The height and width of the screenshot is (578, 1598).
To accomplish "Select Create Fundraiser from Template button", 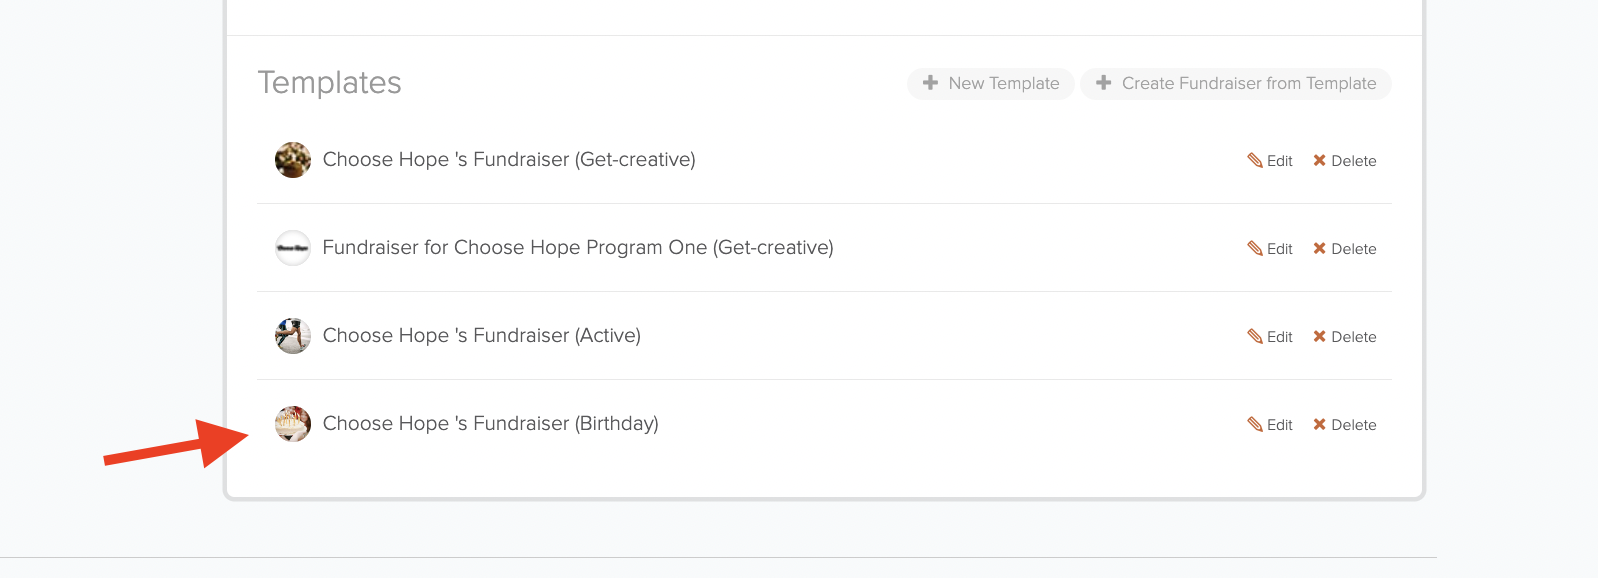I will coord(1235,83).
